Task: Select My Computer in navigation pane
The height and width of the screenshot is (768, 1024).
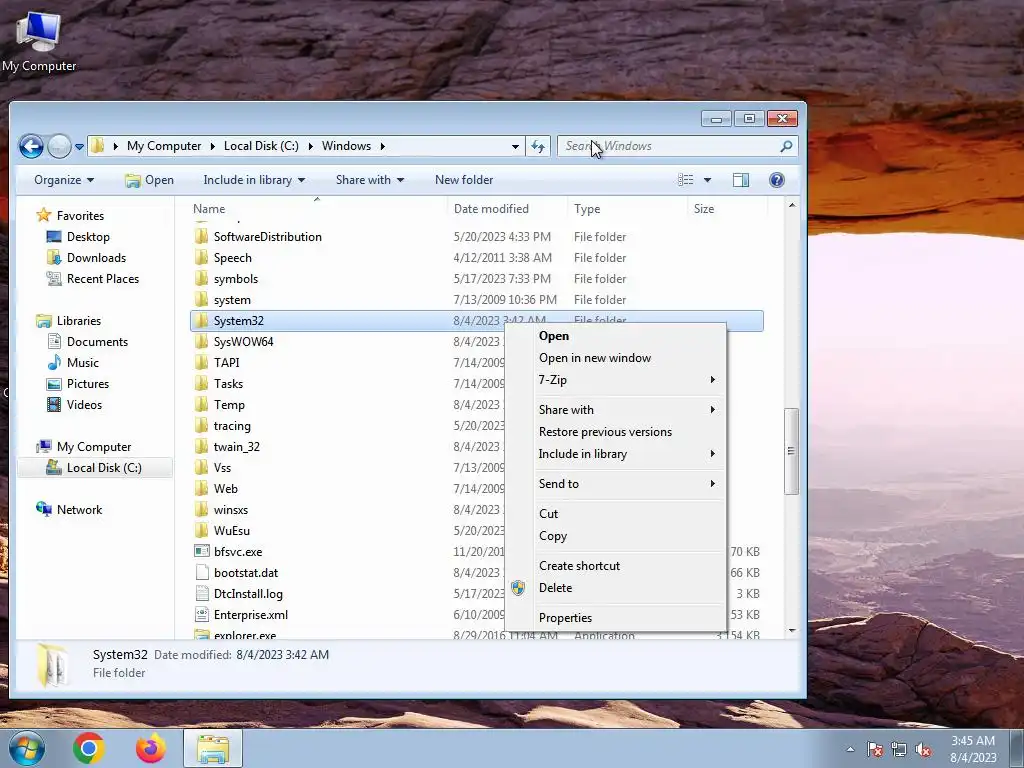Action: click(x=84, y=447)
